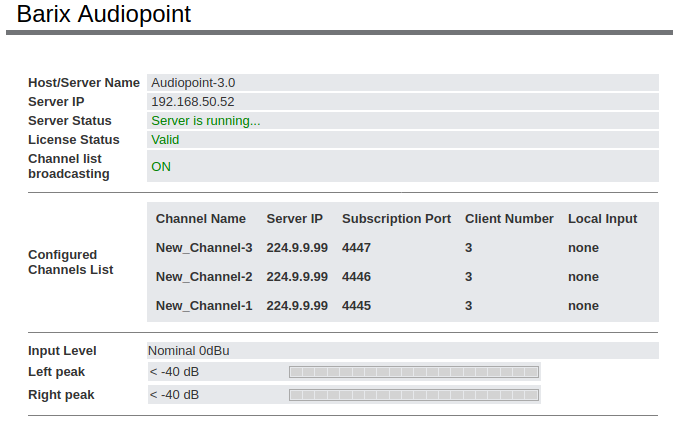
Task: Click the Right peak level meter bar
Action: pos(414,395)
